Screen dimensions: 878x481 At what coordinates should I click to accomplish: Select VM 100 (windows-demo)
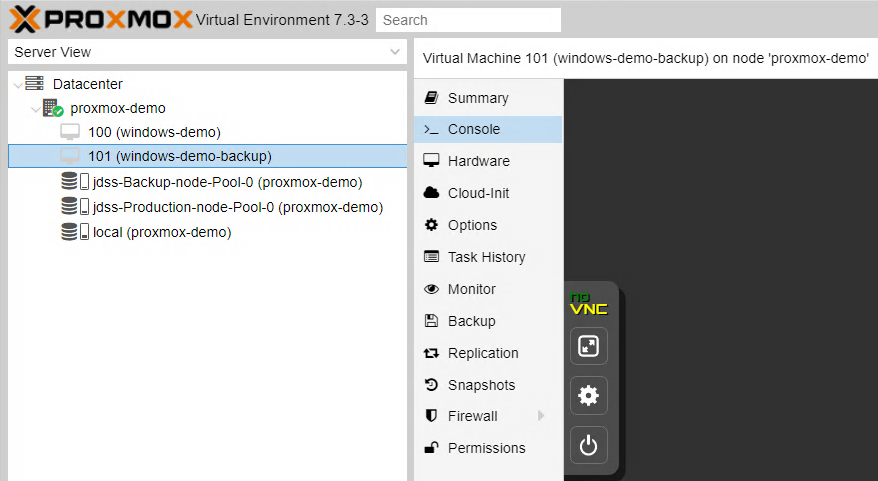154,132
